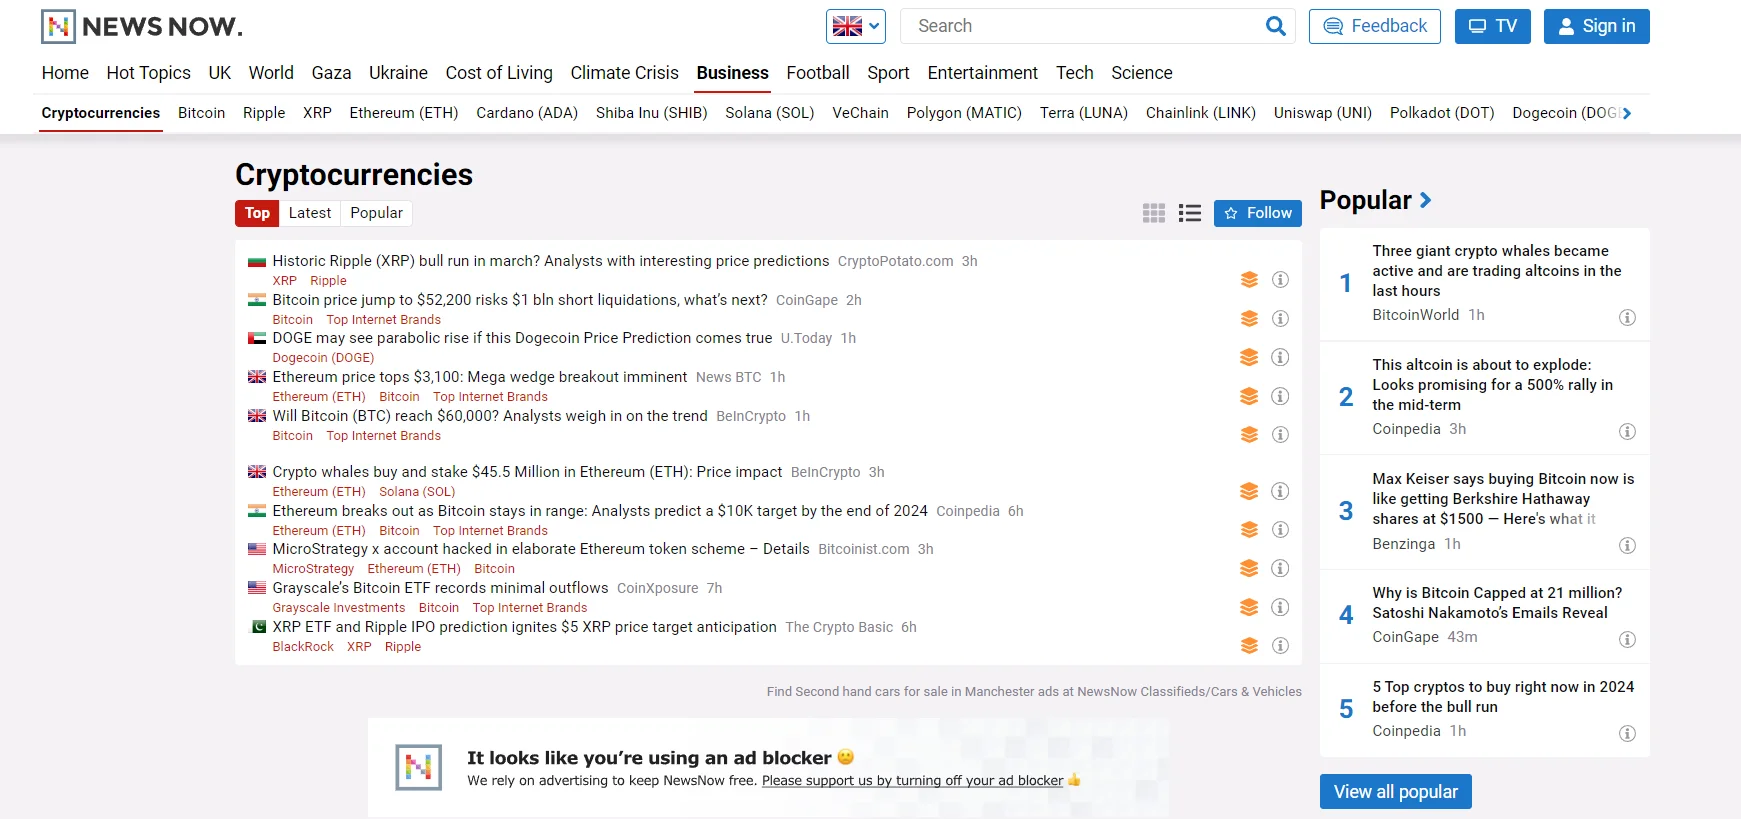Go to the Chainlink (LINK) subtopic

[1200, 113]
